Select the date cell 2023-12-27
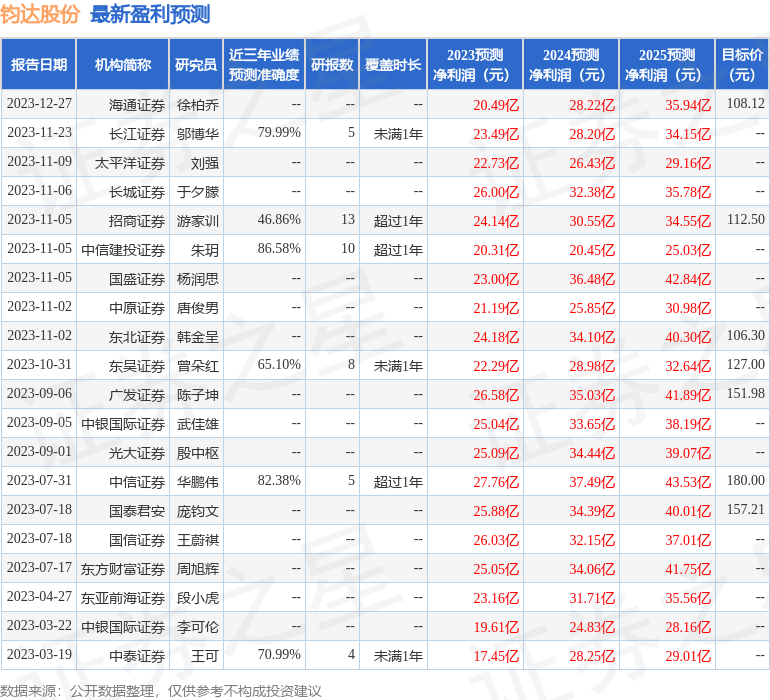Screen dimensions: 770x700 (39, 104)
